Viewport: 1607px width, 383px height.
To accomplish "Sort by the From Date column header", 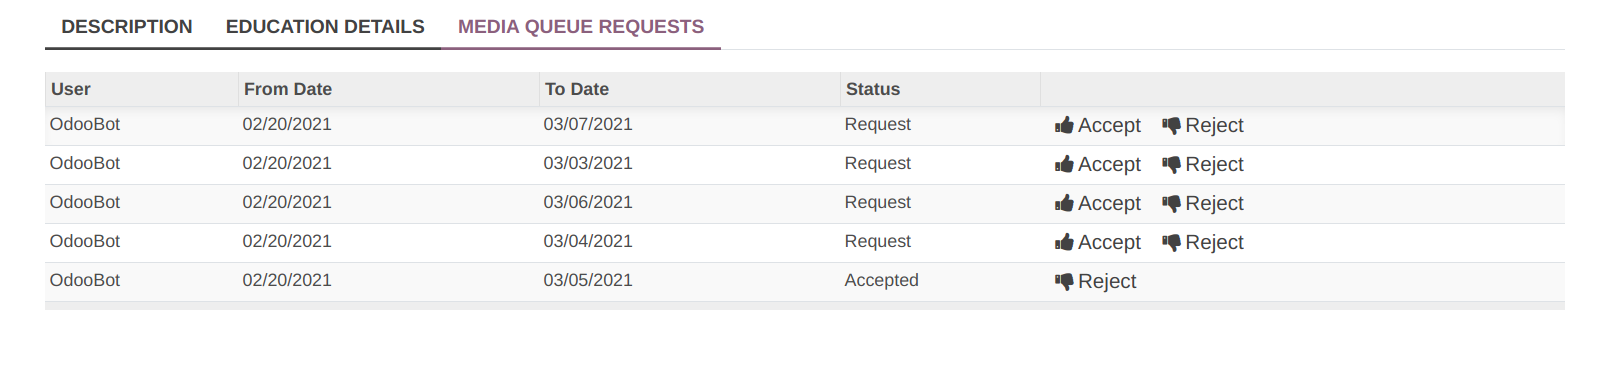I will (388, 89).
